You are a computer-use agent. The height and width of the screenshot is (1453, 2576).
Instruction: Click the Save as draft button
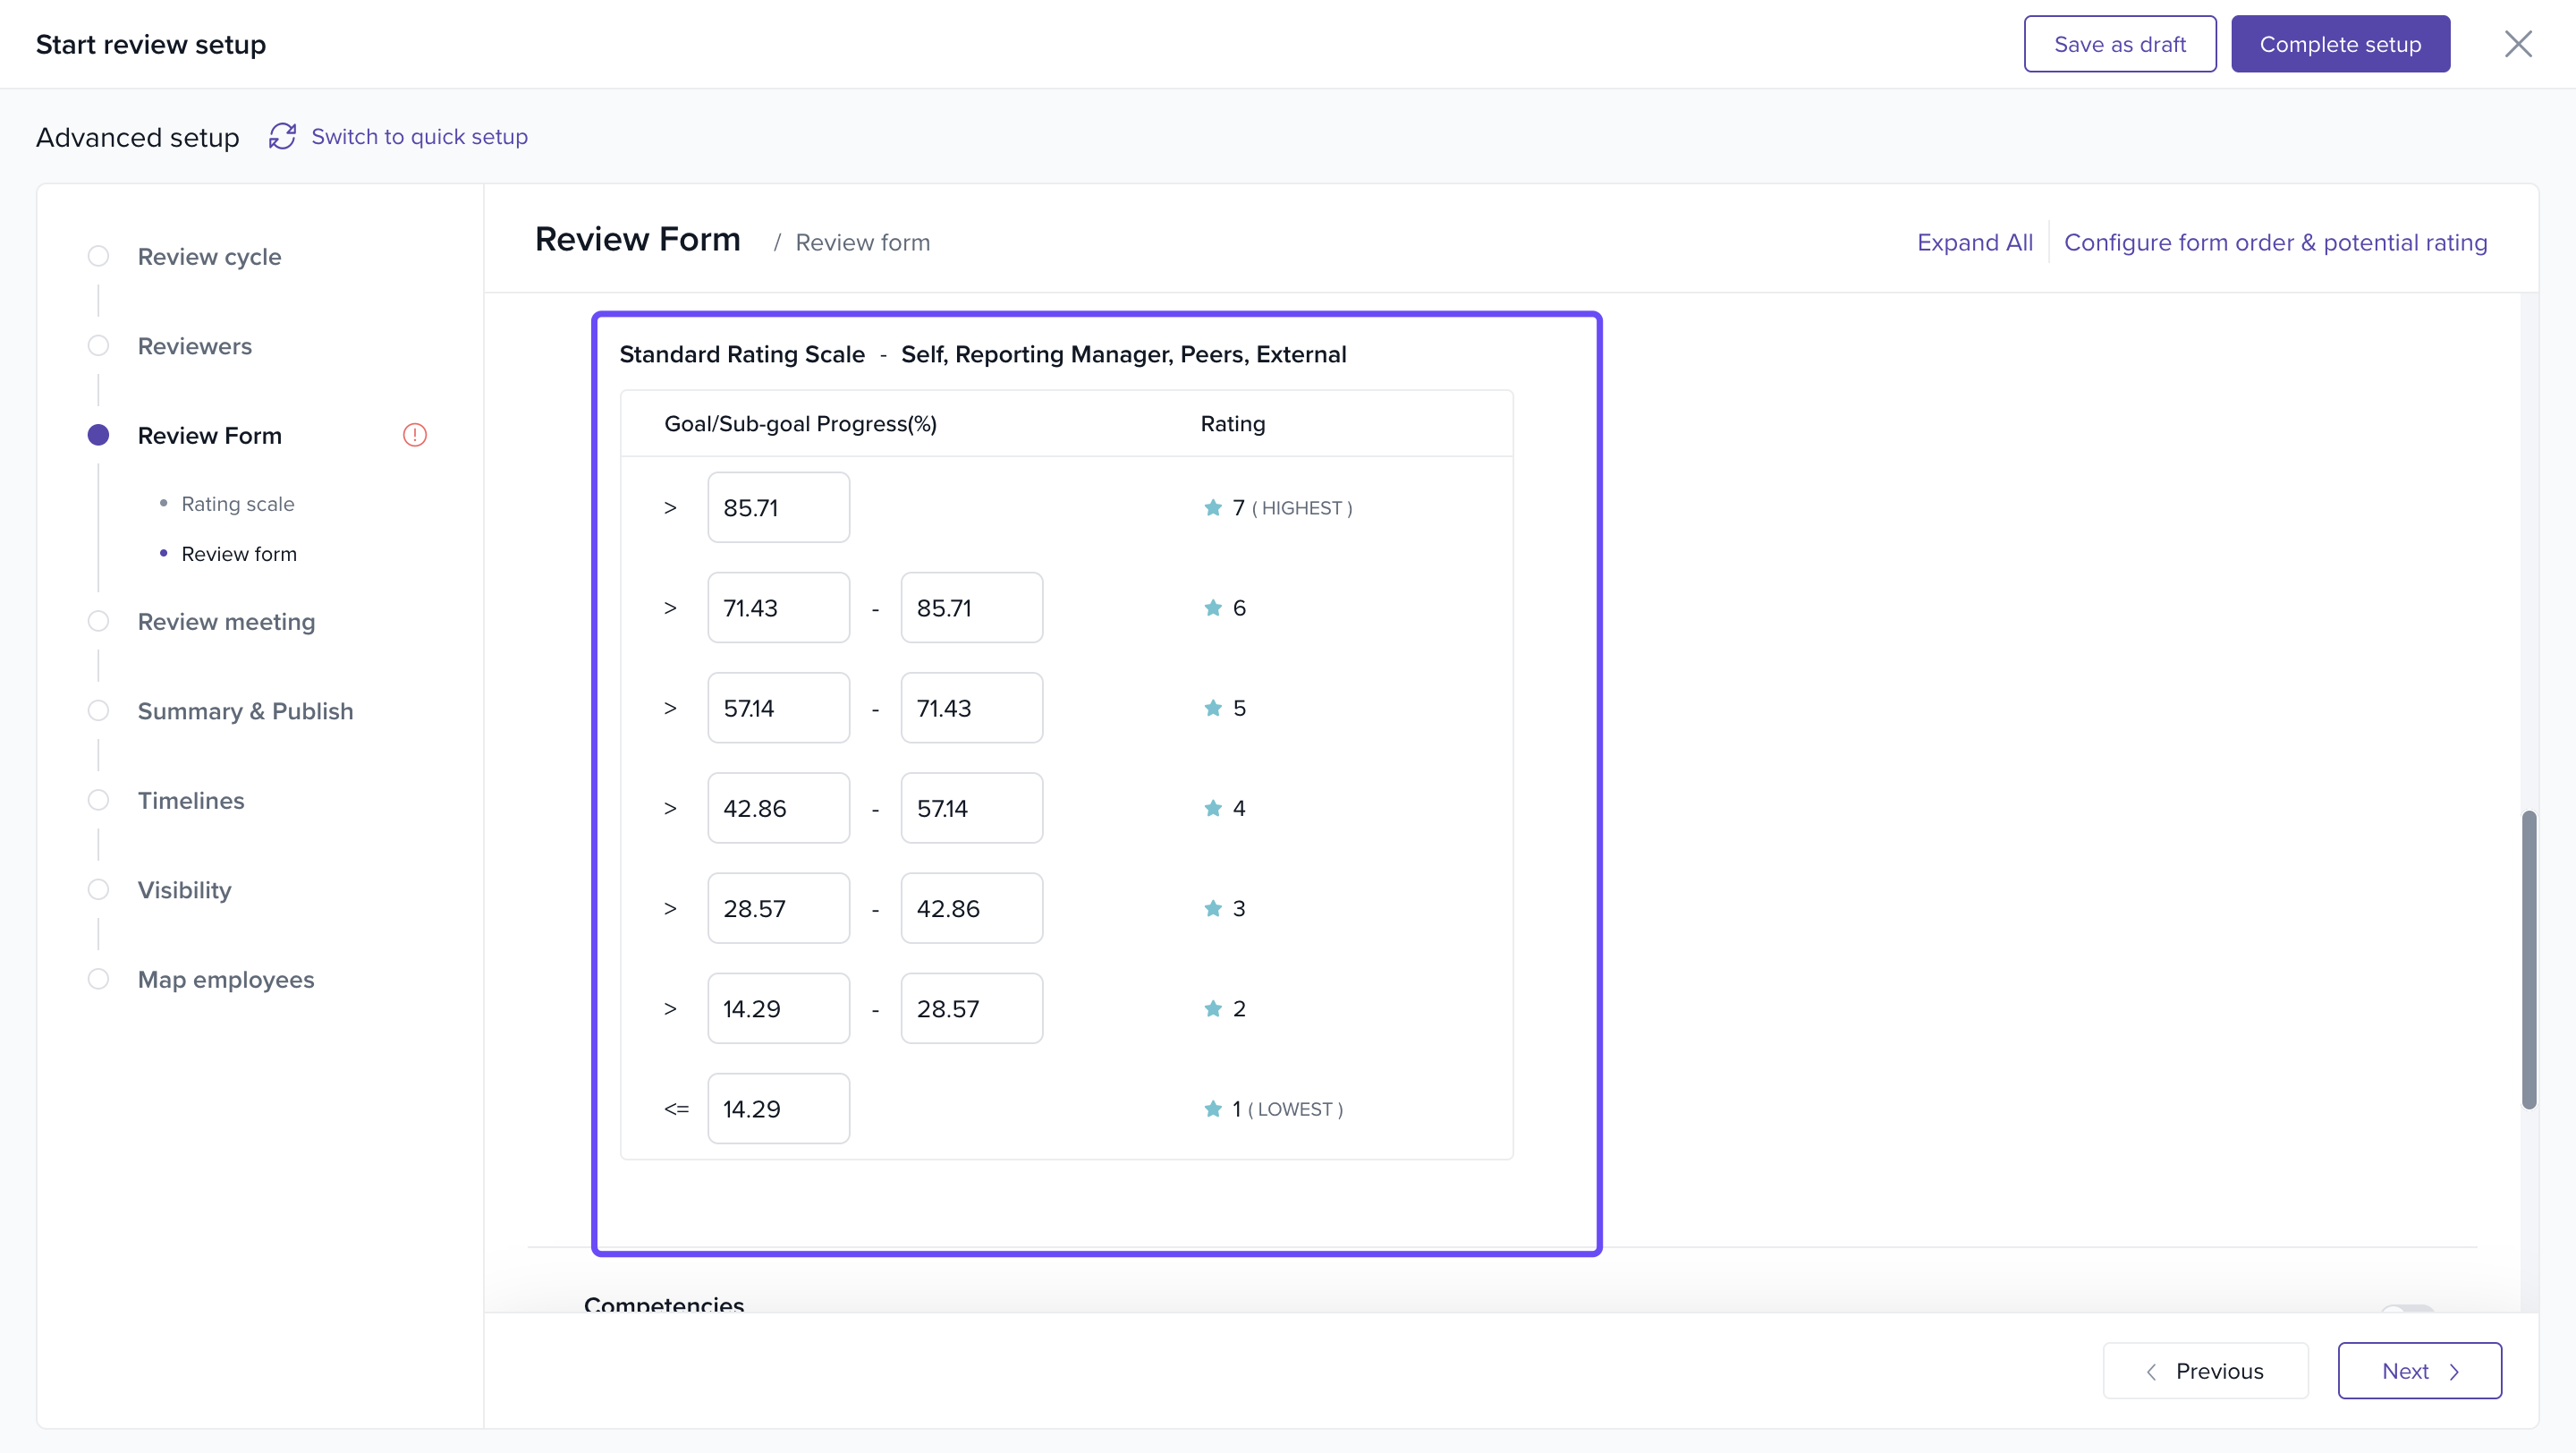tap(2119, 44)
